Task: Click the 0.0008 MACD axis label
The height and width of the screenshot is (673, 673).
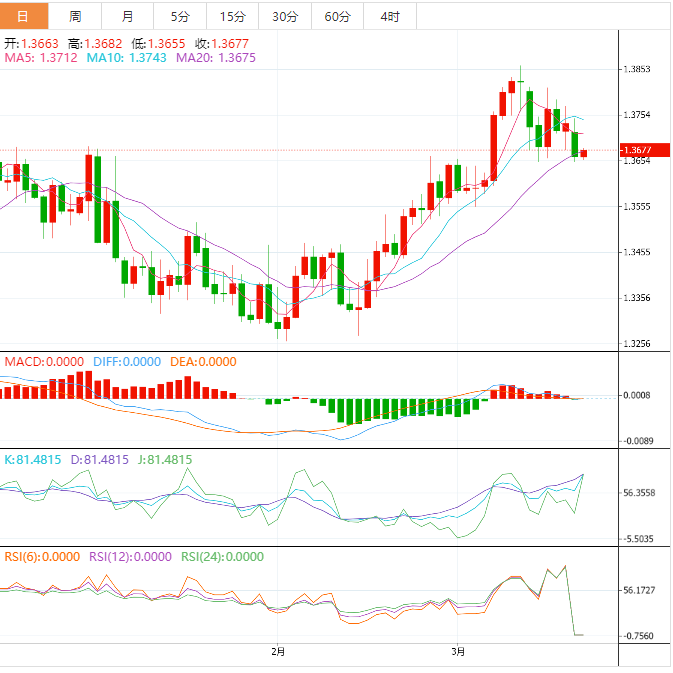Action: click(x=637, y=395)
